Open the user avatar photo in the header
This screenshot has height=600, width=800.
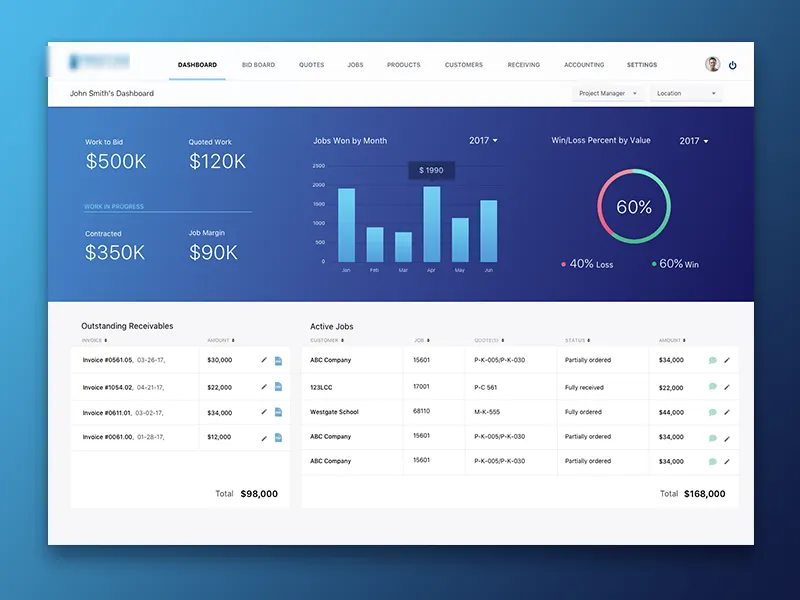(x=711, y=63)
